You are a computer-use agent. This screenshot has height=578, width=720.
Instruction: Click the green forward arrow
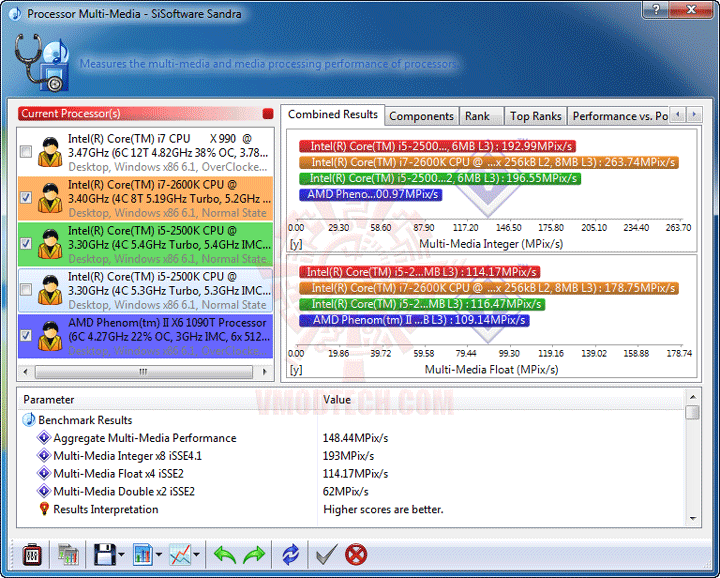[x=254, y=555]
